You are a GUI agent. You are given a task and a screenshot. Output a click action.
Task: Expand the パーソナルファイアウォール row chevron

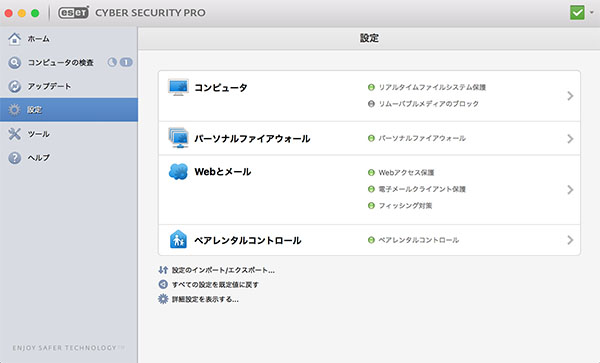570,138
